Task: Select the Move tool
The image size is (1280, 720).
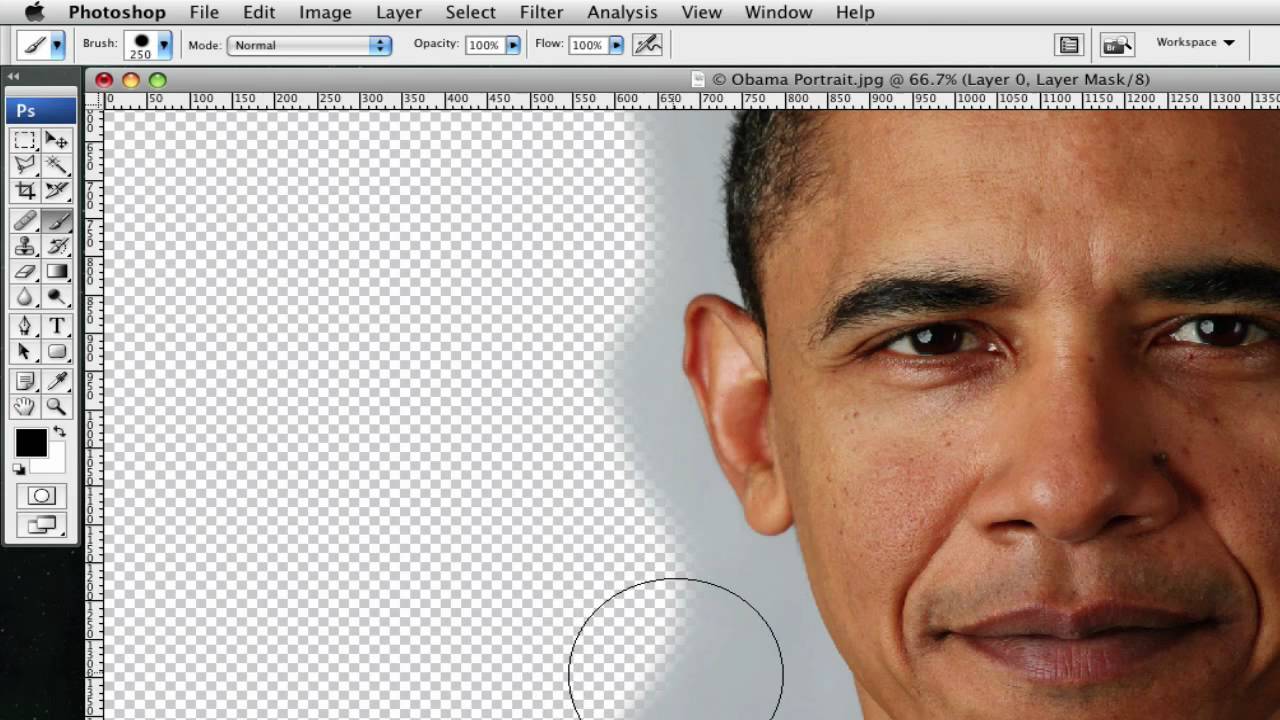Action: point(57,141)
